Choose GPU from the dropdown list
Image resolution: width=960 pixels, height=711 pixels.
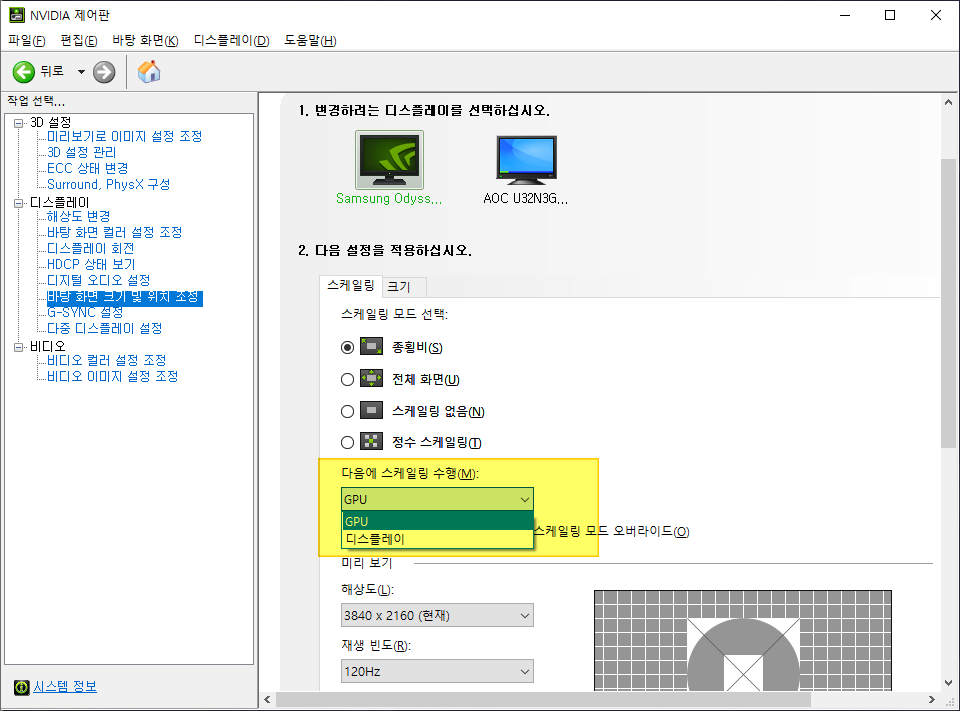(437, 521)
